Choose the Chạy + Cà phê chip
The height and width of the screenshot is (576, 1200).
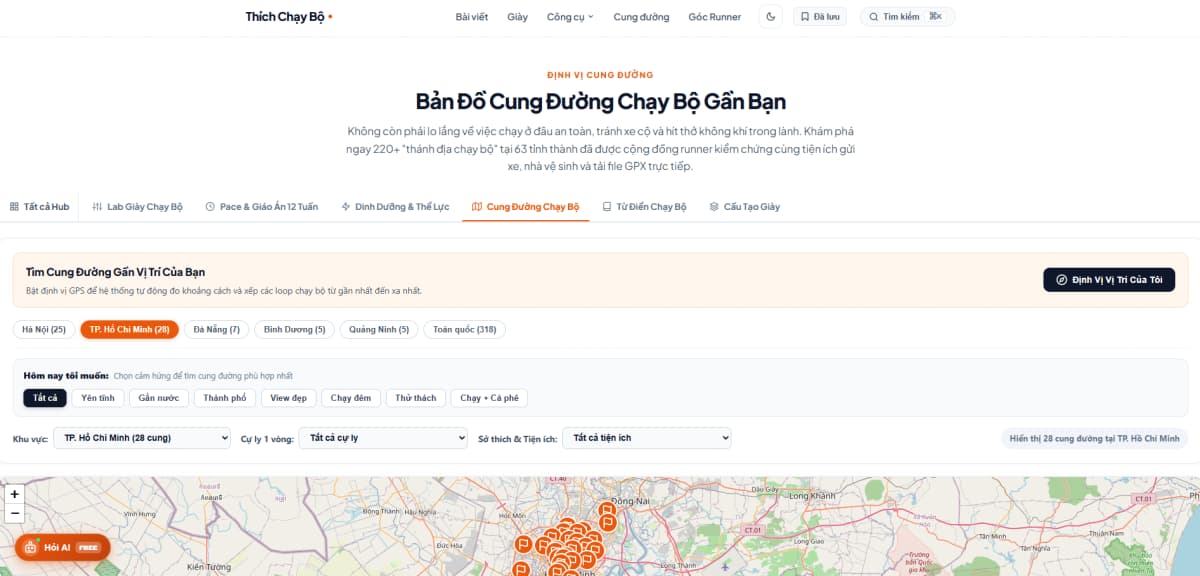489,398
